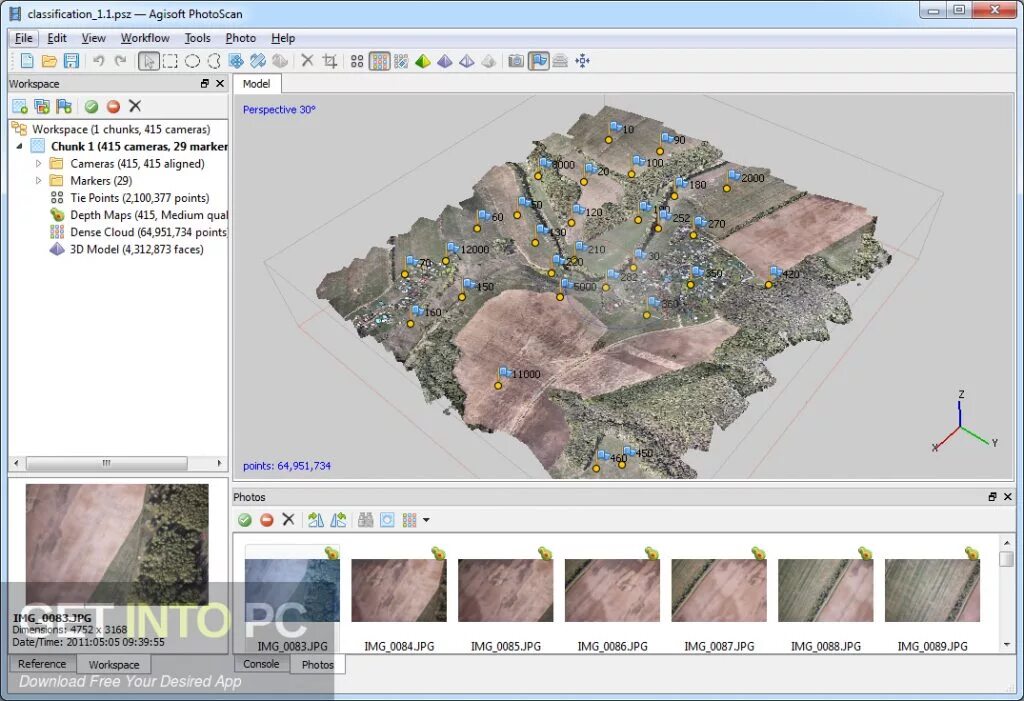
Task: Click Add Chunk in Workspace toolbar
Action: tap(20, 106)
